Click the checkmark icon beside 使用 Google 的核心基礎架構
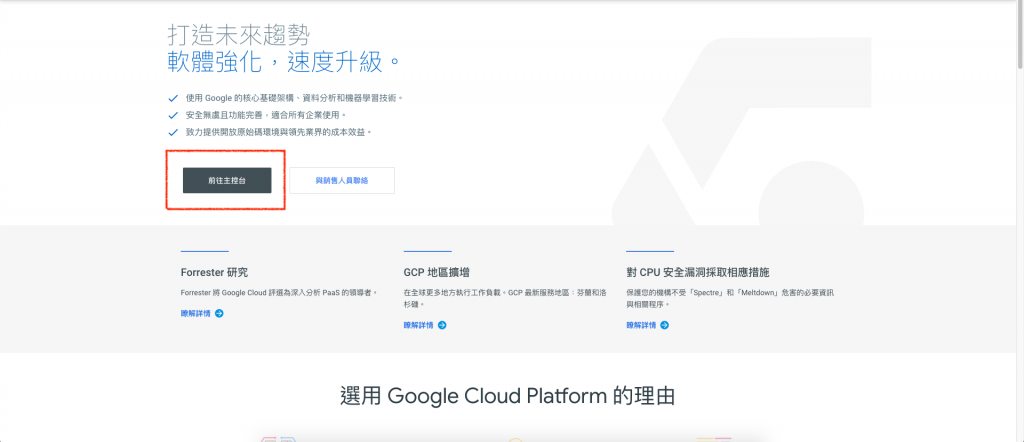1024x442 pixels. click(x=173, y=99)
